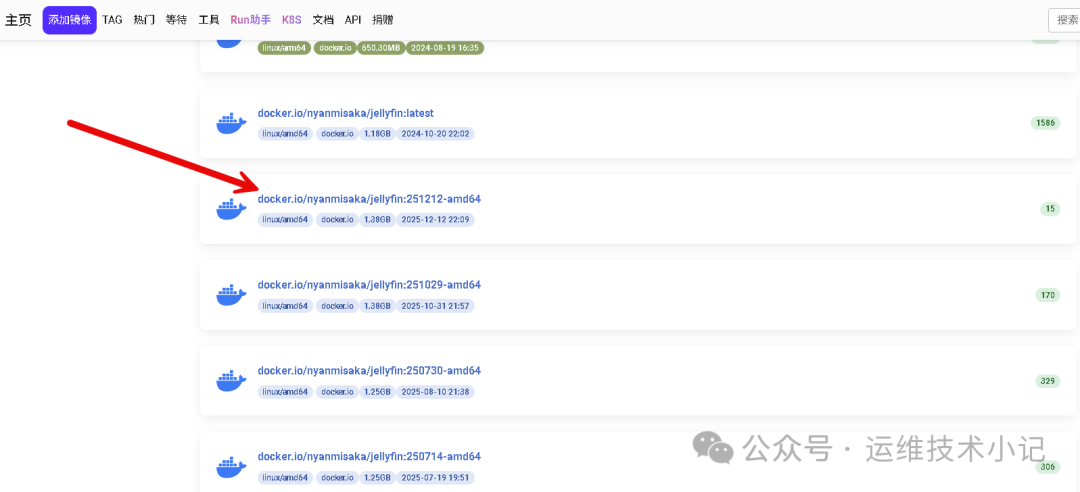Click 1.18GB size badge
The image size is (1080, 492).
click(x=377, y=134)
